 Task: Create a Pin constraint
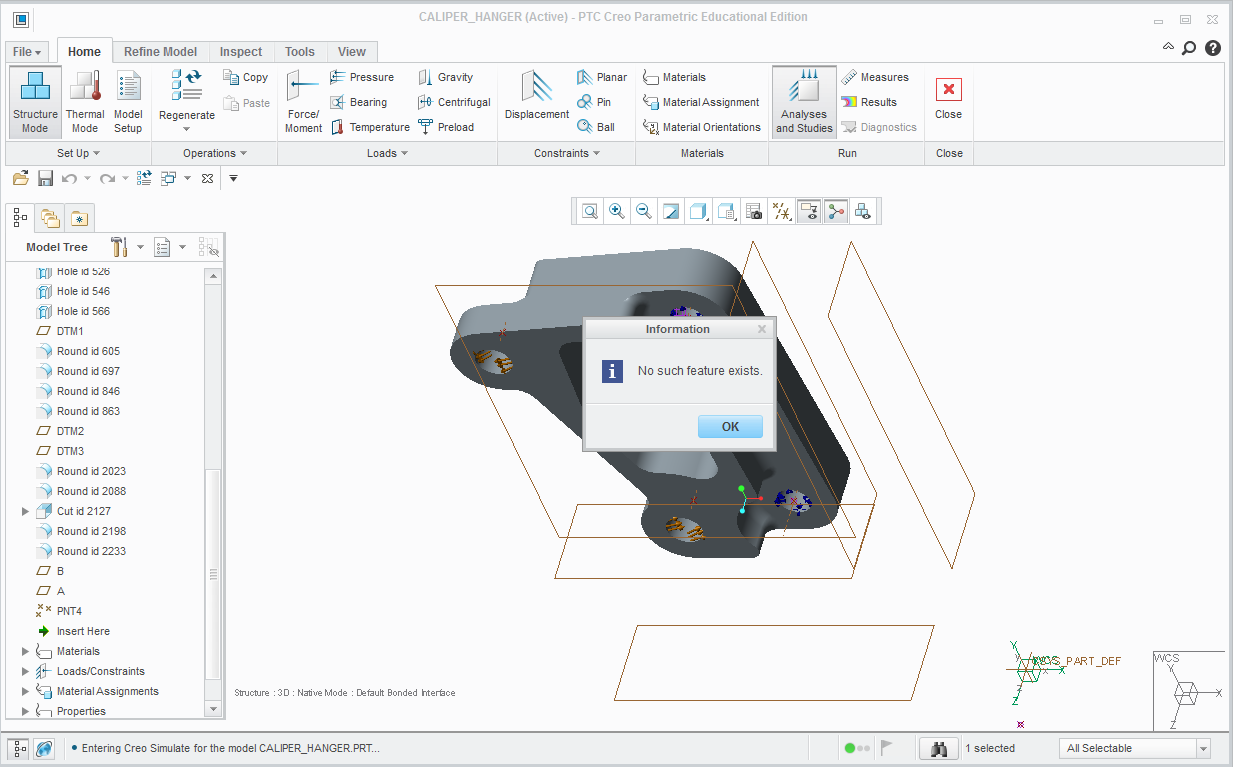pyautogui.click(x=594, y=102)
